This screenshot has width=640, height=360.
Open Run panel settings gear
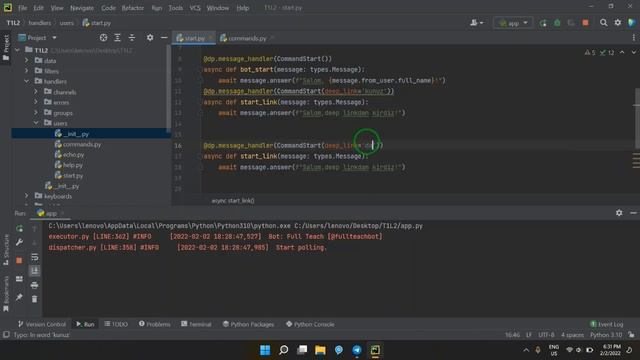click(x=619, y=213)
